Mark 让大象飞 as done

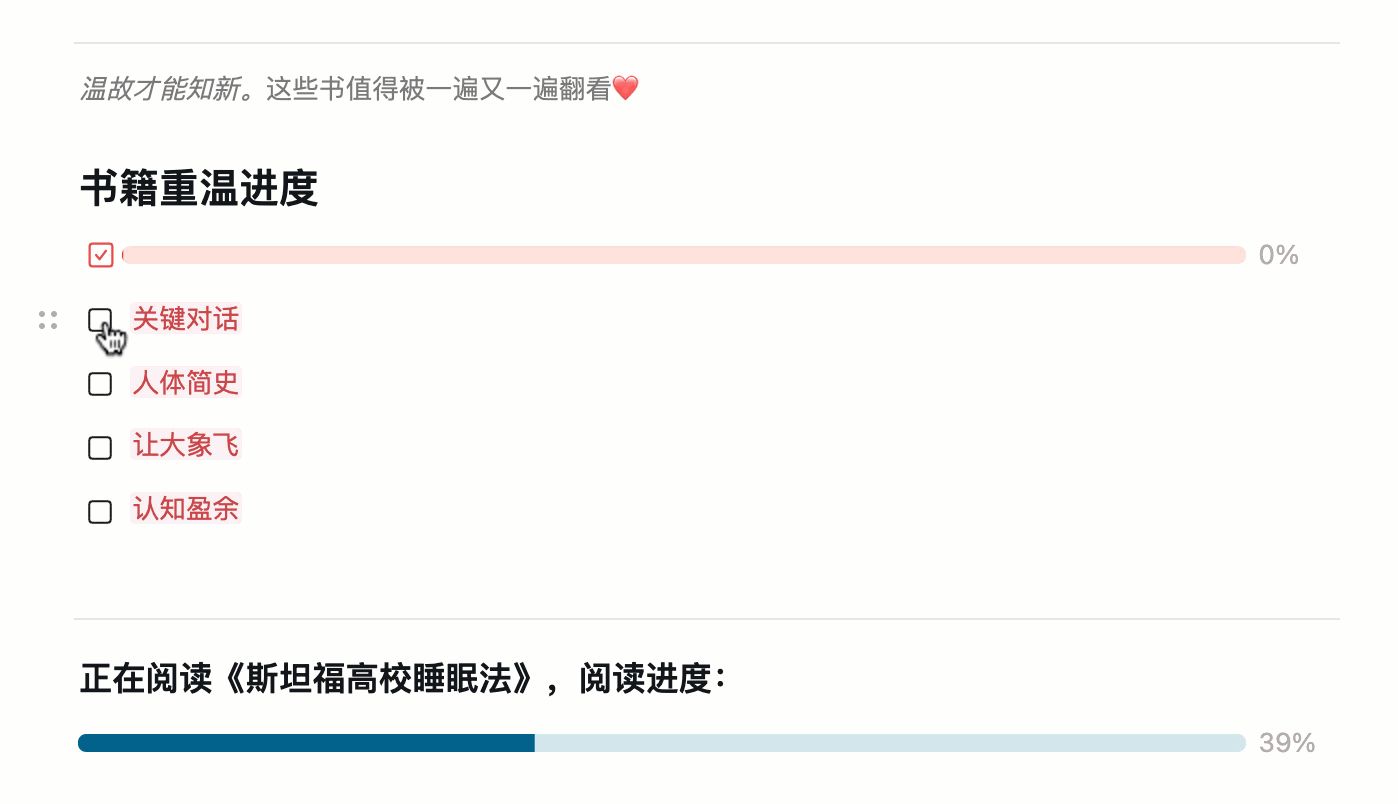click(x=100, y=447)
